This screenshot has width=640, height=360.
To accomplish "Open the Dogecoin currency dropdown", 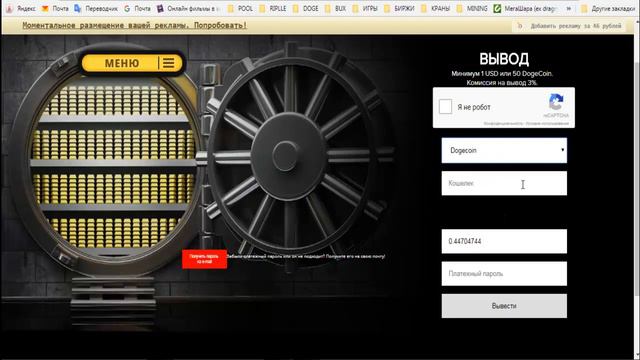I will [x=504, y=150].
